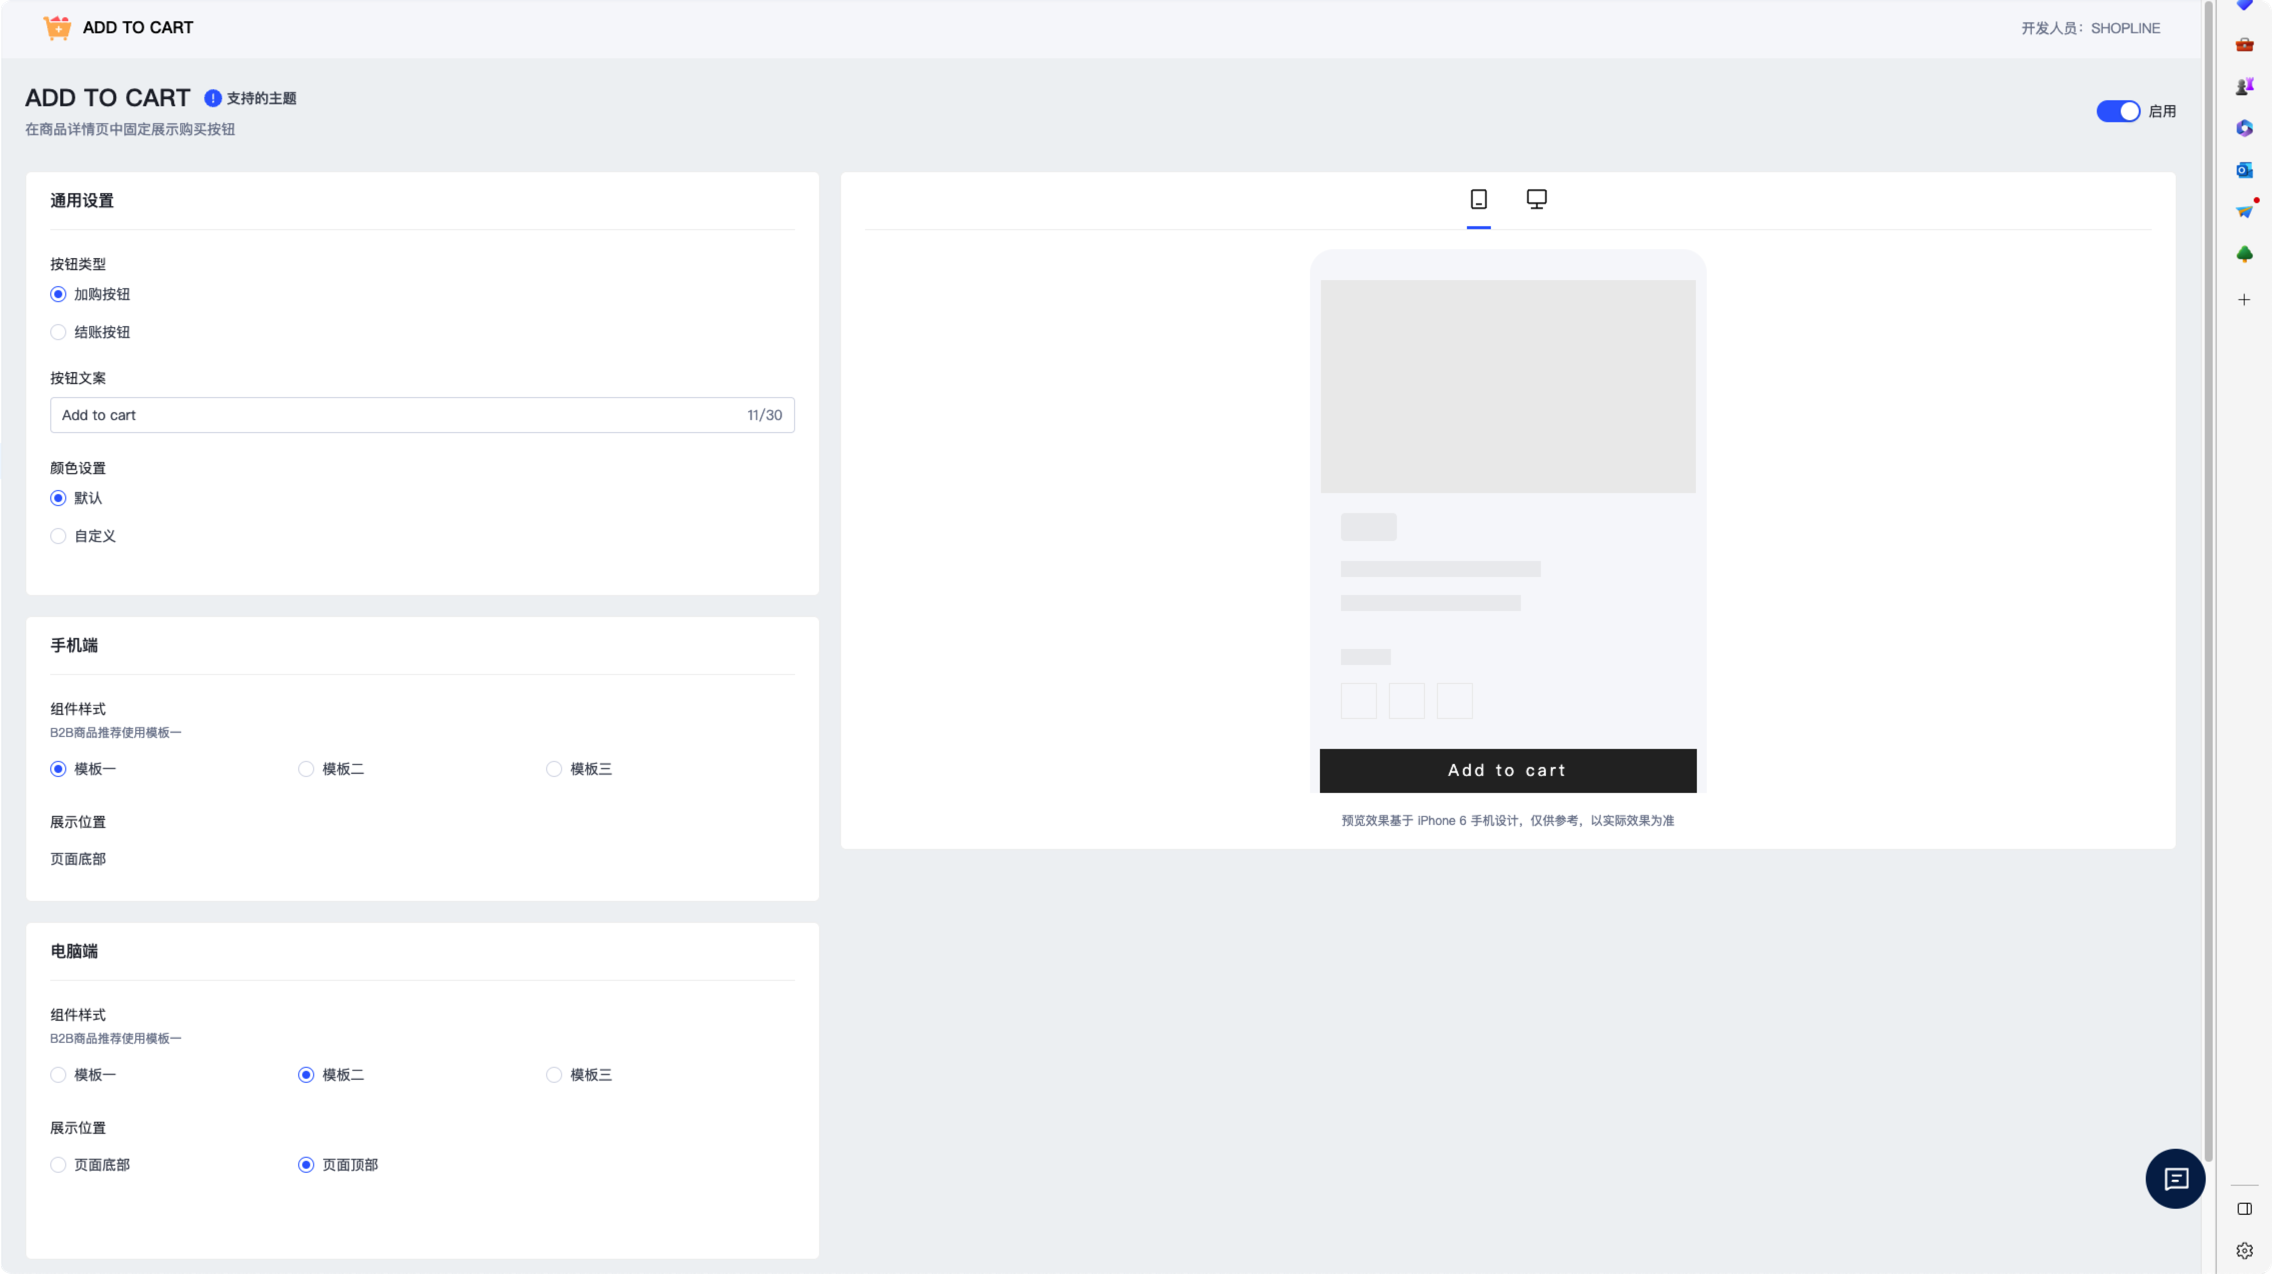Switch to mobile preview mode
The height and width of the screenshot is (1274, 2272).
(1479, 198)
